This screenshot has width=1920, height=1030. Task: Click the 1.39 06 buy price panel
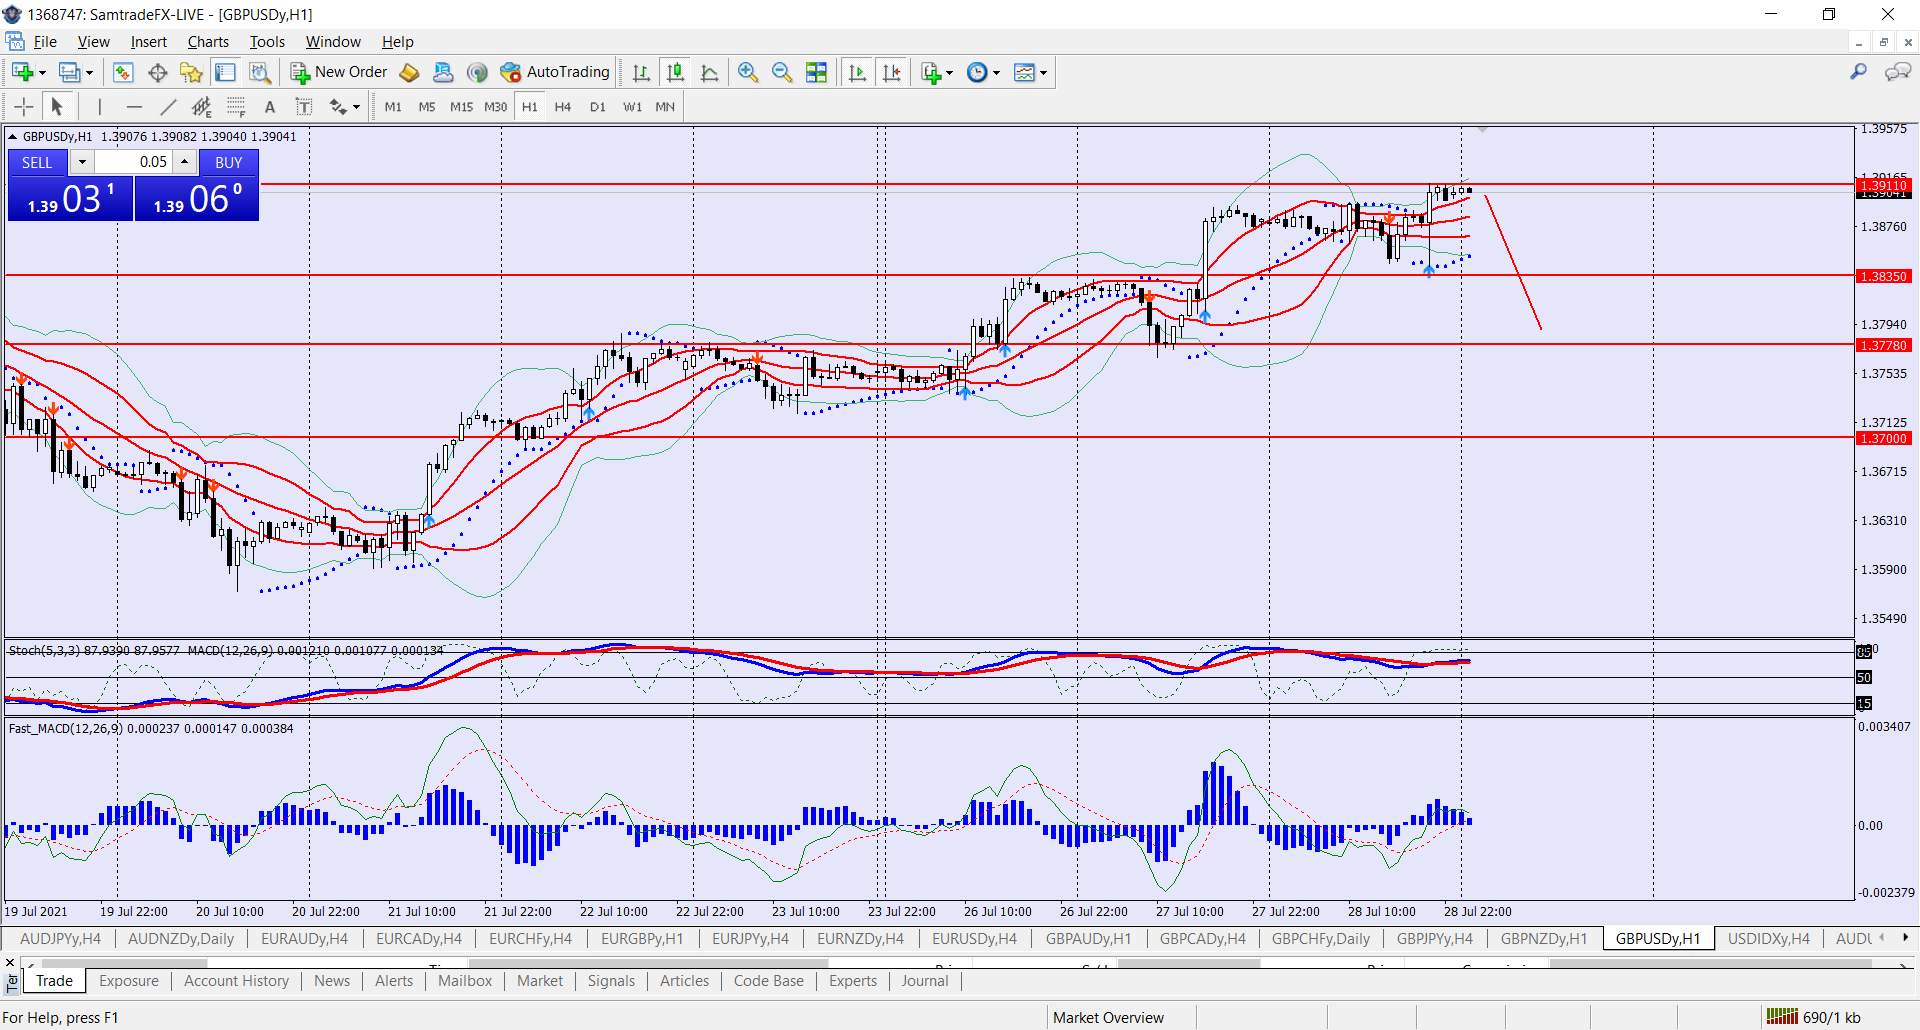197,199
